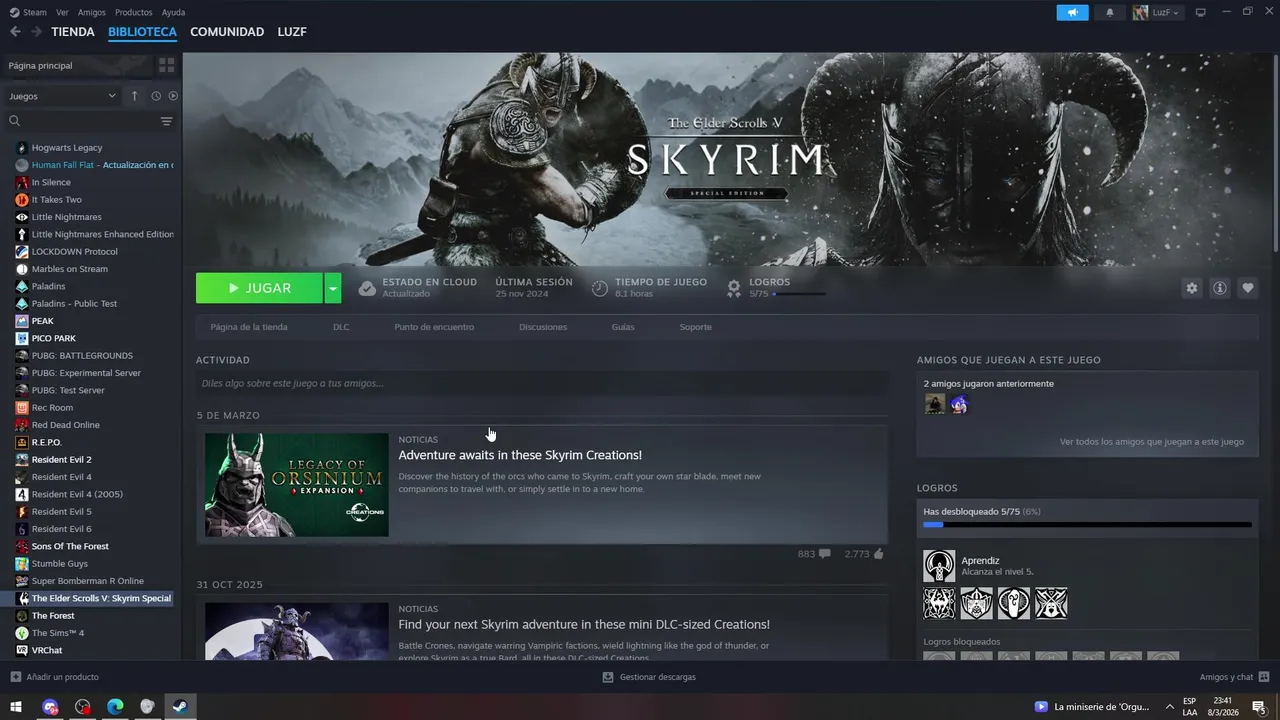Open Gestionar descargas in bottom bar
The width and height of the screenshot is (1280, 720).
(649, 677)
